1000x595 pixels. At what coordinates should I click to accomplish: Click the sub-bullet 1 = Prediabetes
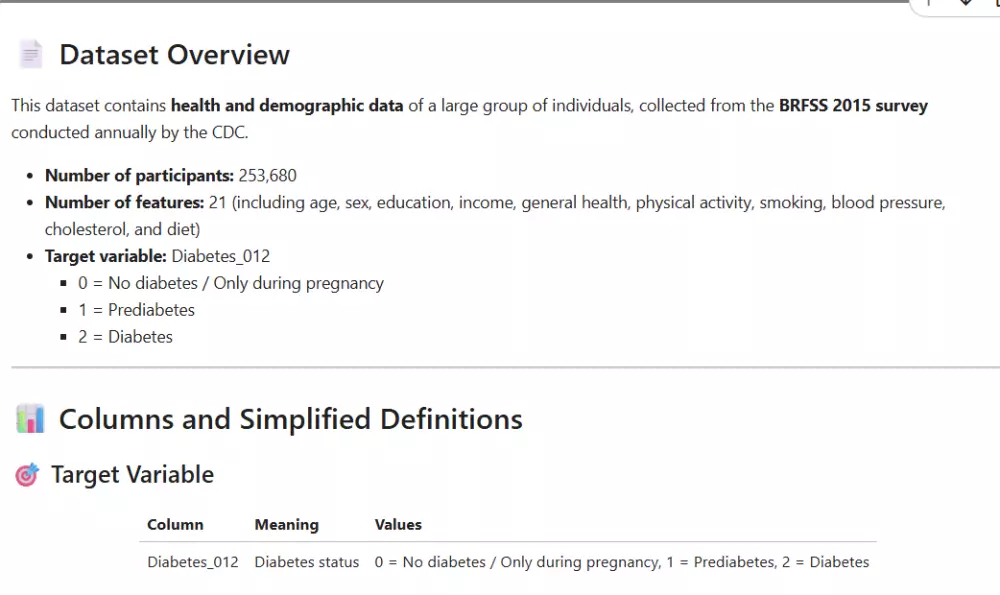tap(136, 310)
